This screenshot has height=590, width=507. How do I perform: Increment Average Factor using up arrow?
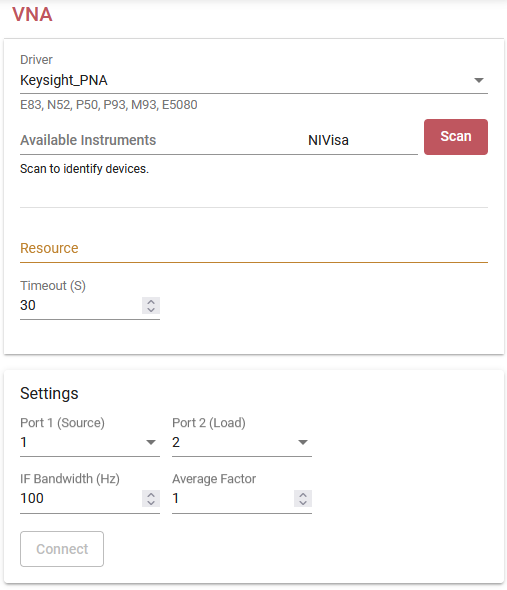(303, 495)
